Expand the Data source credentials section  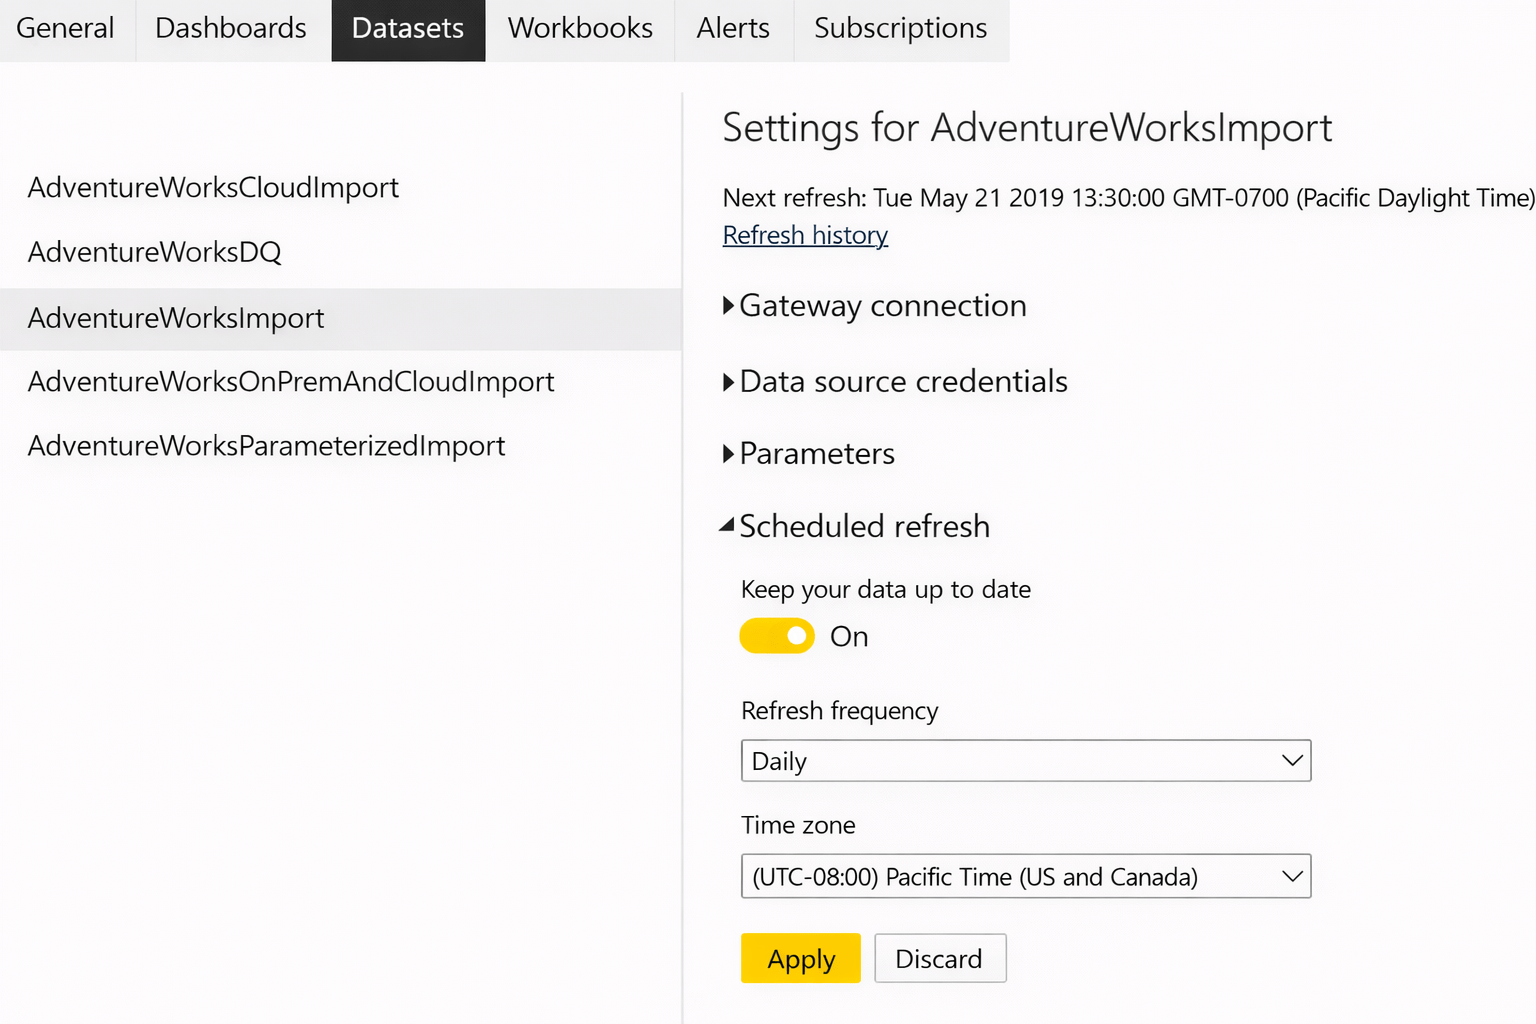tap(895, 382)
